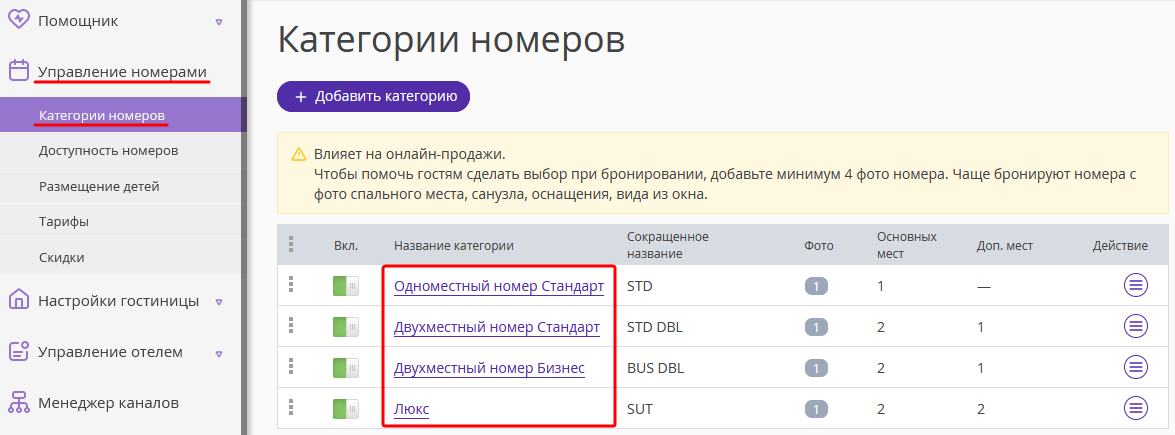Click the Основных мест column header
The height and width of the screenshot is (435, 1175).
point(907,245)
